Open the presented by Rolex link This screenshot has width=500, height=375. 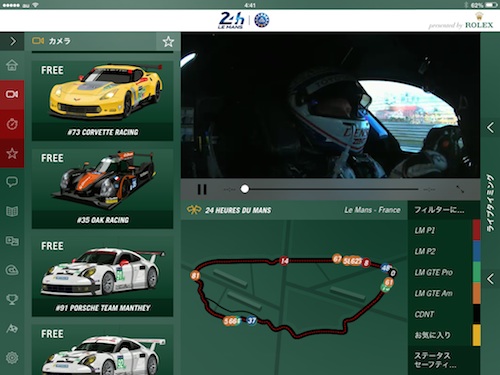pos(461,22)
